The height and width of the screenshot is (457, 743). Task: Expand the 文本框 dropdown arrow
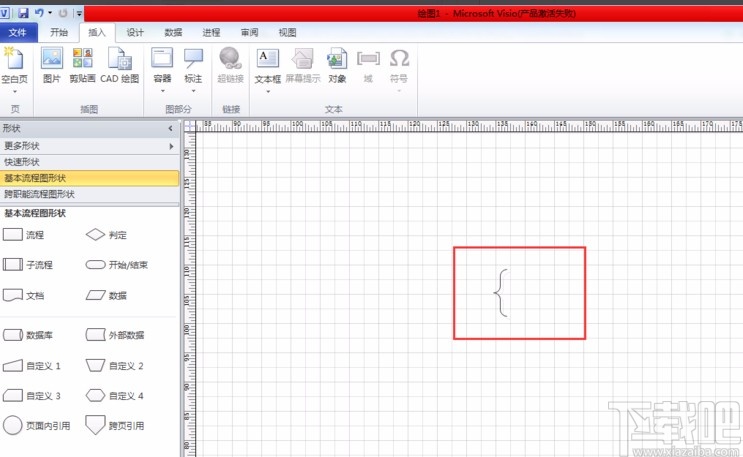tap(268, 91)
